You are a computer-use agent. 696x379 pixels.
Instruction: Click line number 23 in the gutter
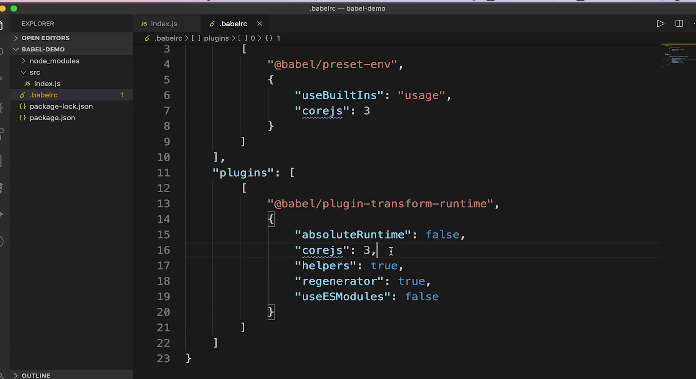click(x=163, y=359)
